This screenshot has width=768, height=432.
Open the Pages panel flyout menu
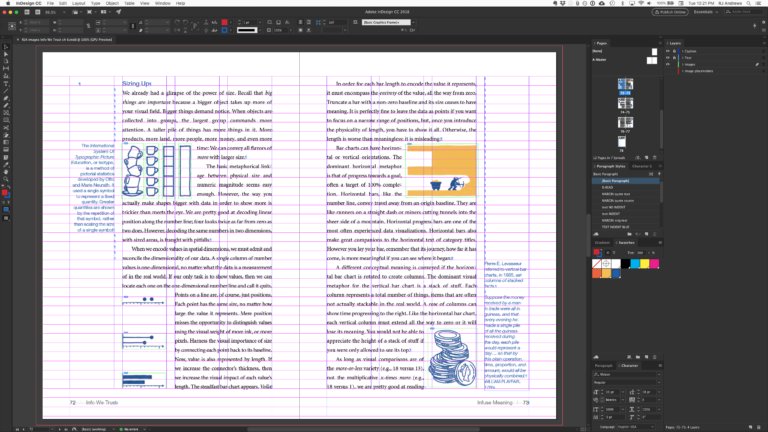660,43
